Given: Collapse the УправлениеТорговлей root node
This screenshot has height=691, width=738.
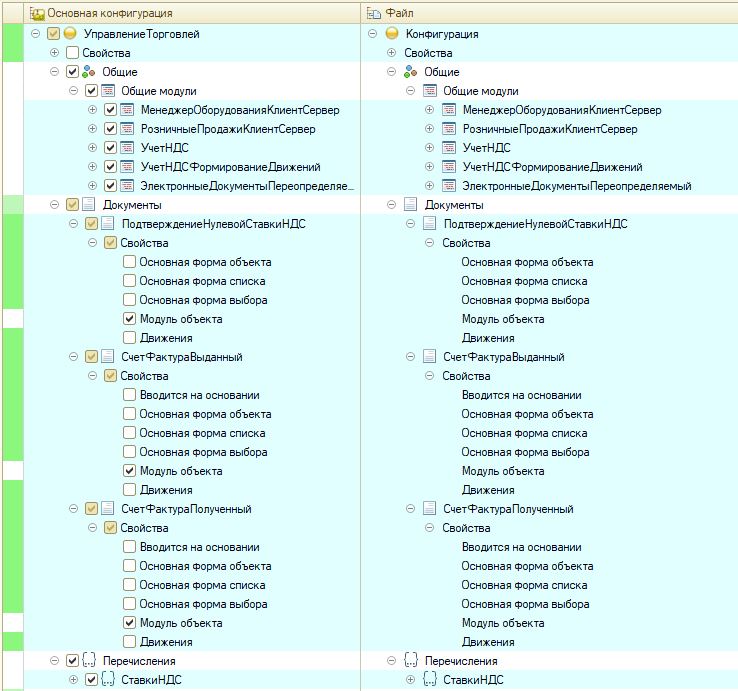Looking at the screenshot, I should 35,33.
